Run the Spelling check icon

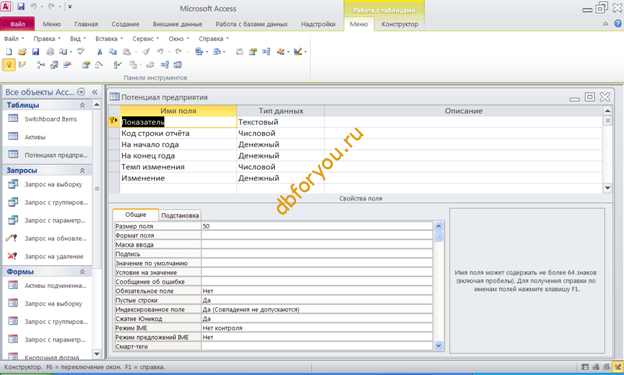tap(81, 52)
